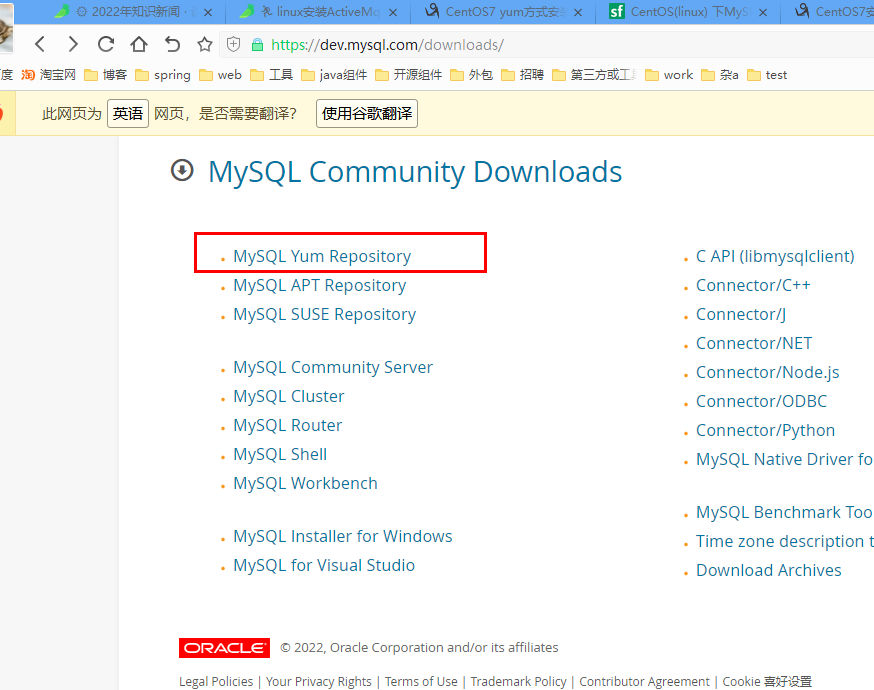Open Connector/C++ link
The image size is (874, 690).
[753, 285]
